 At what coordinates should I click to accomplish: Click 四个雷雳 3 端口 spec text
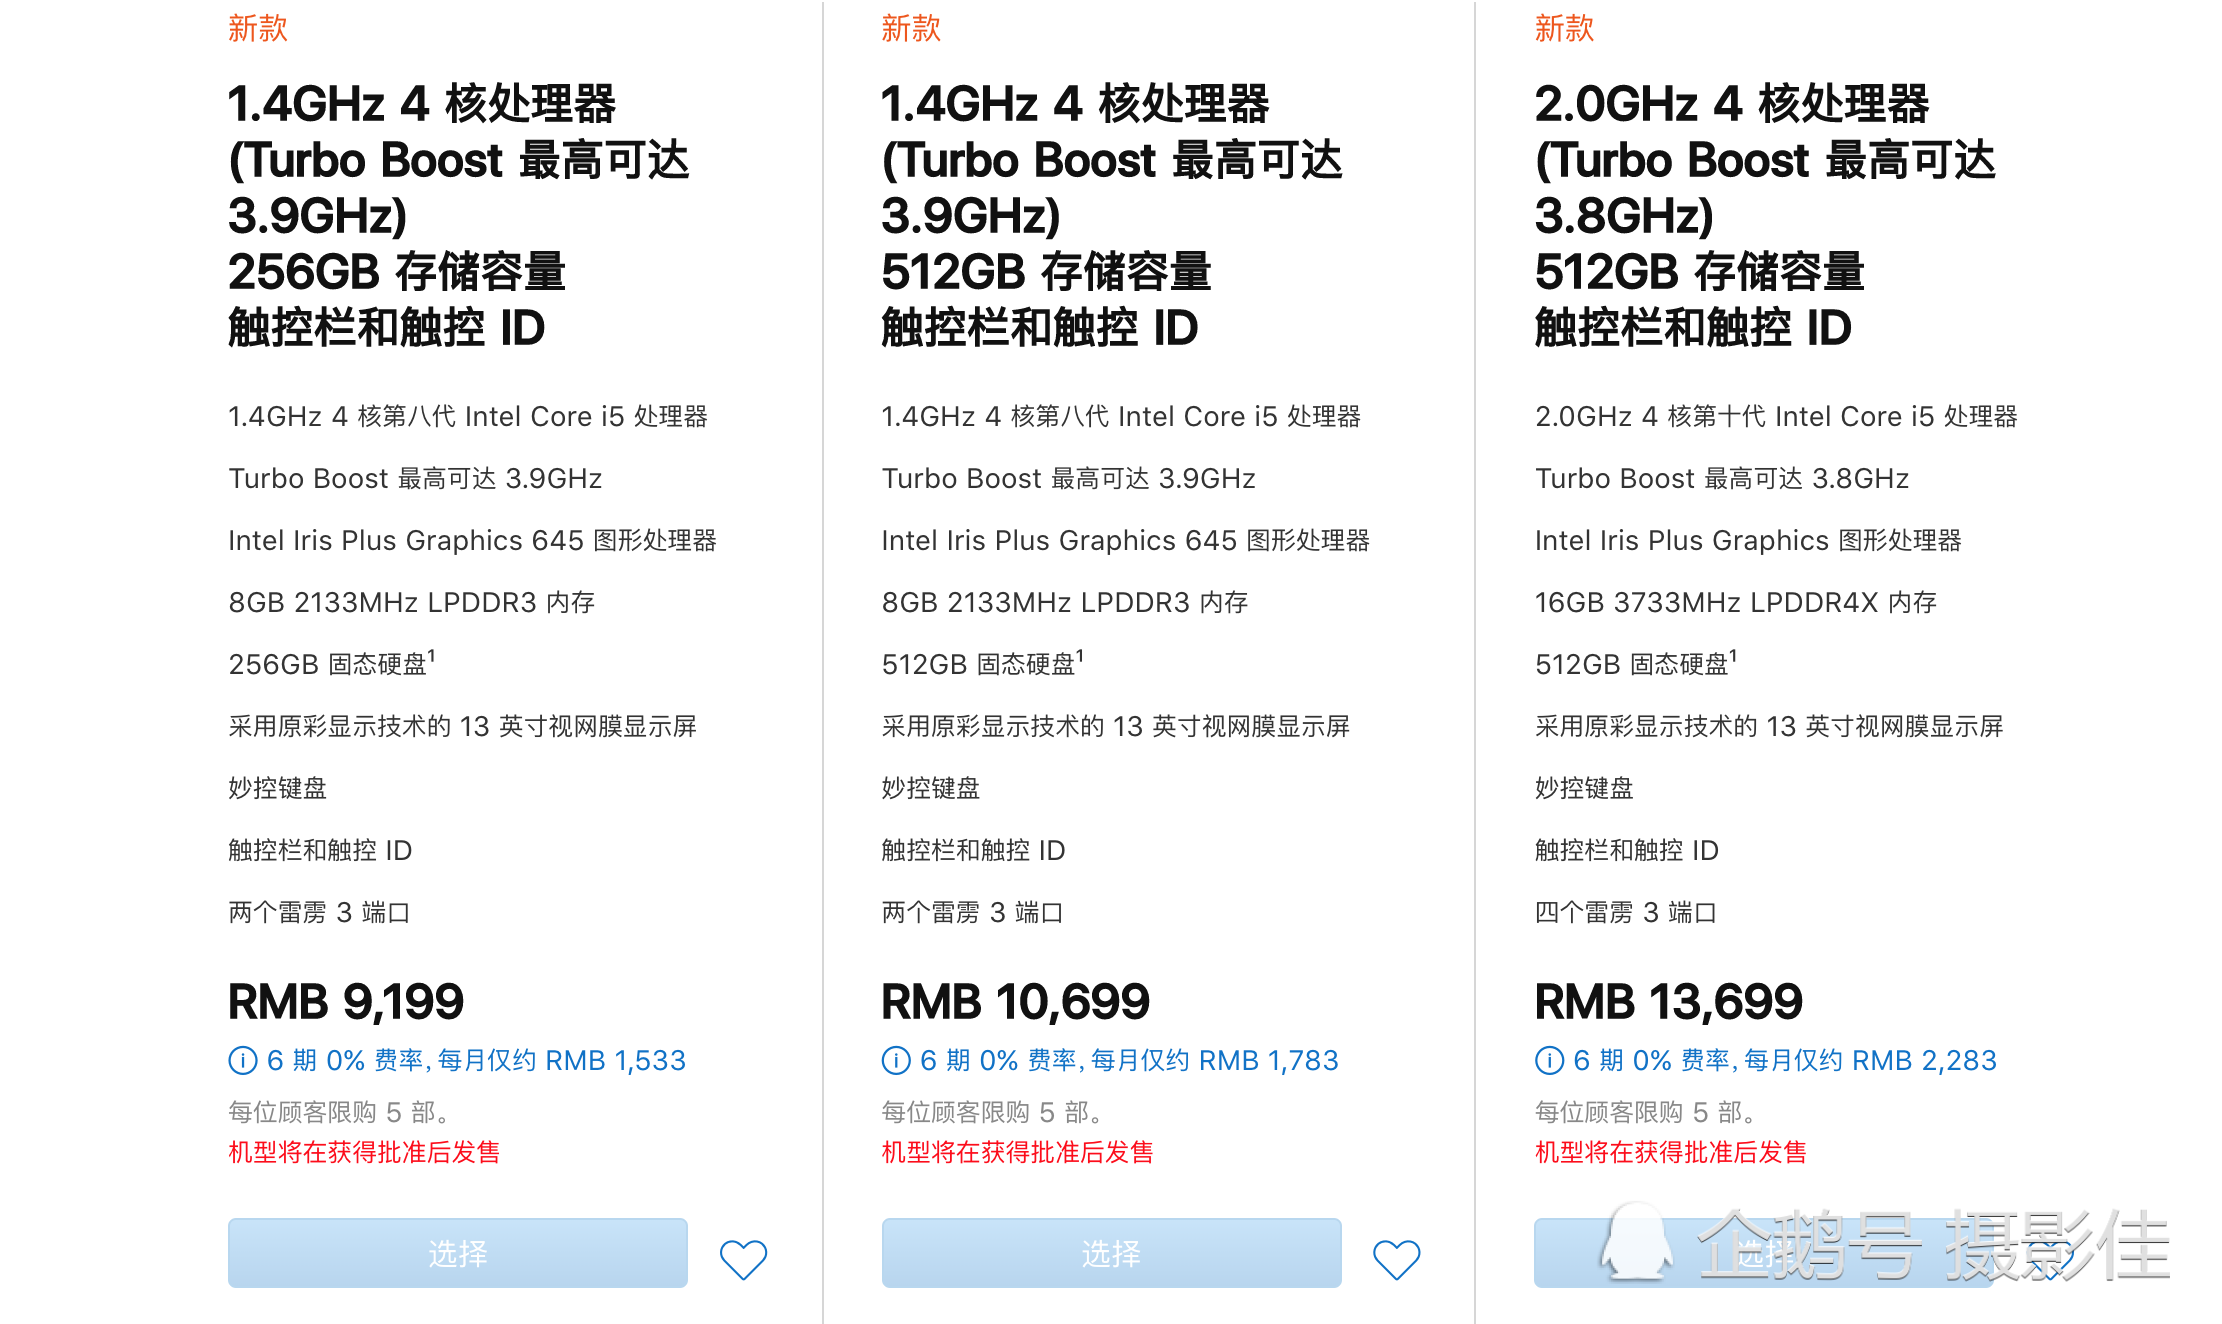1625,912
